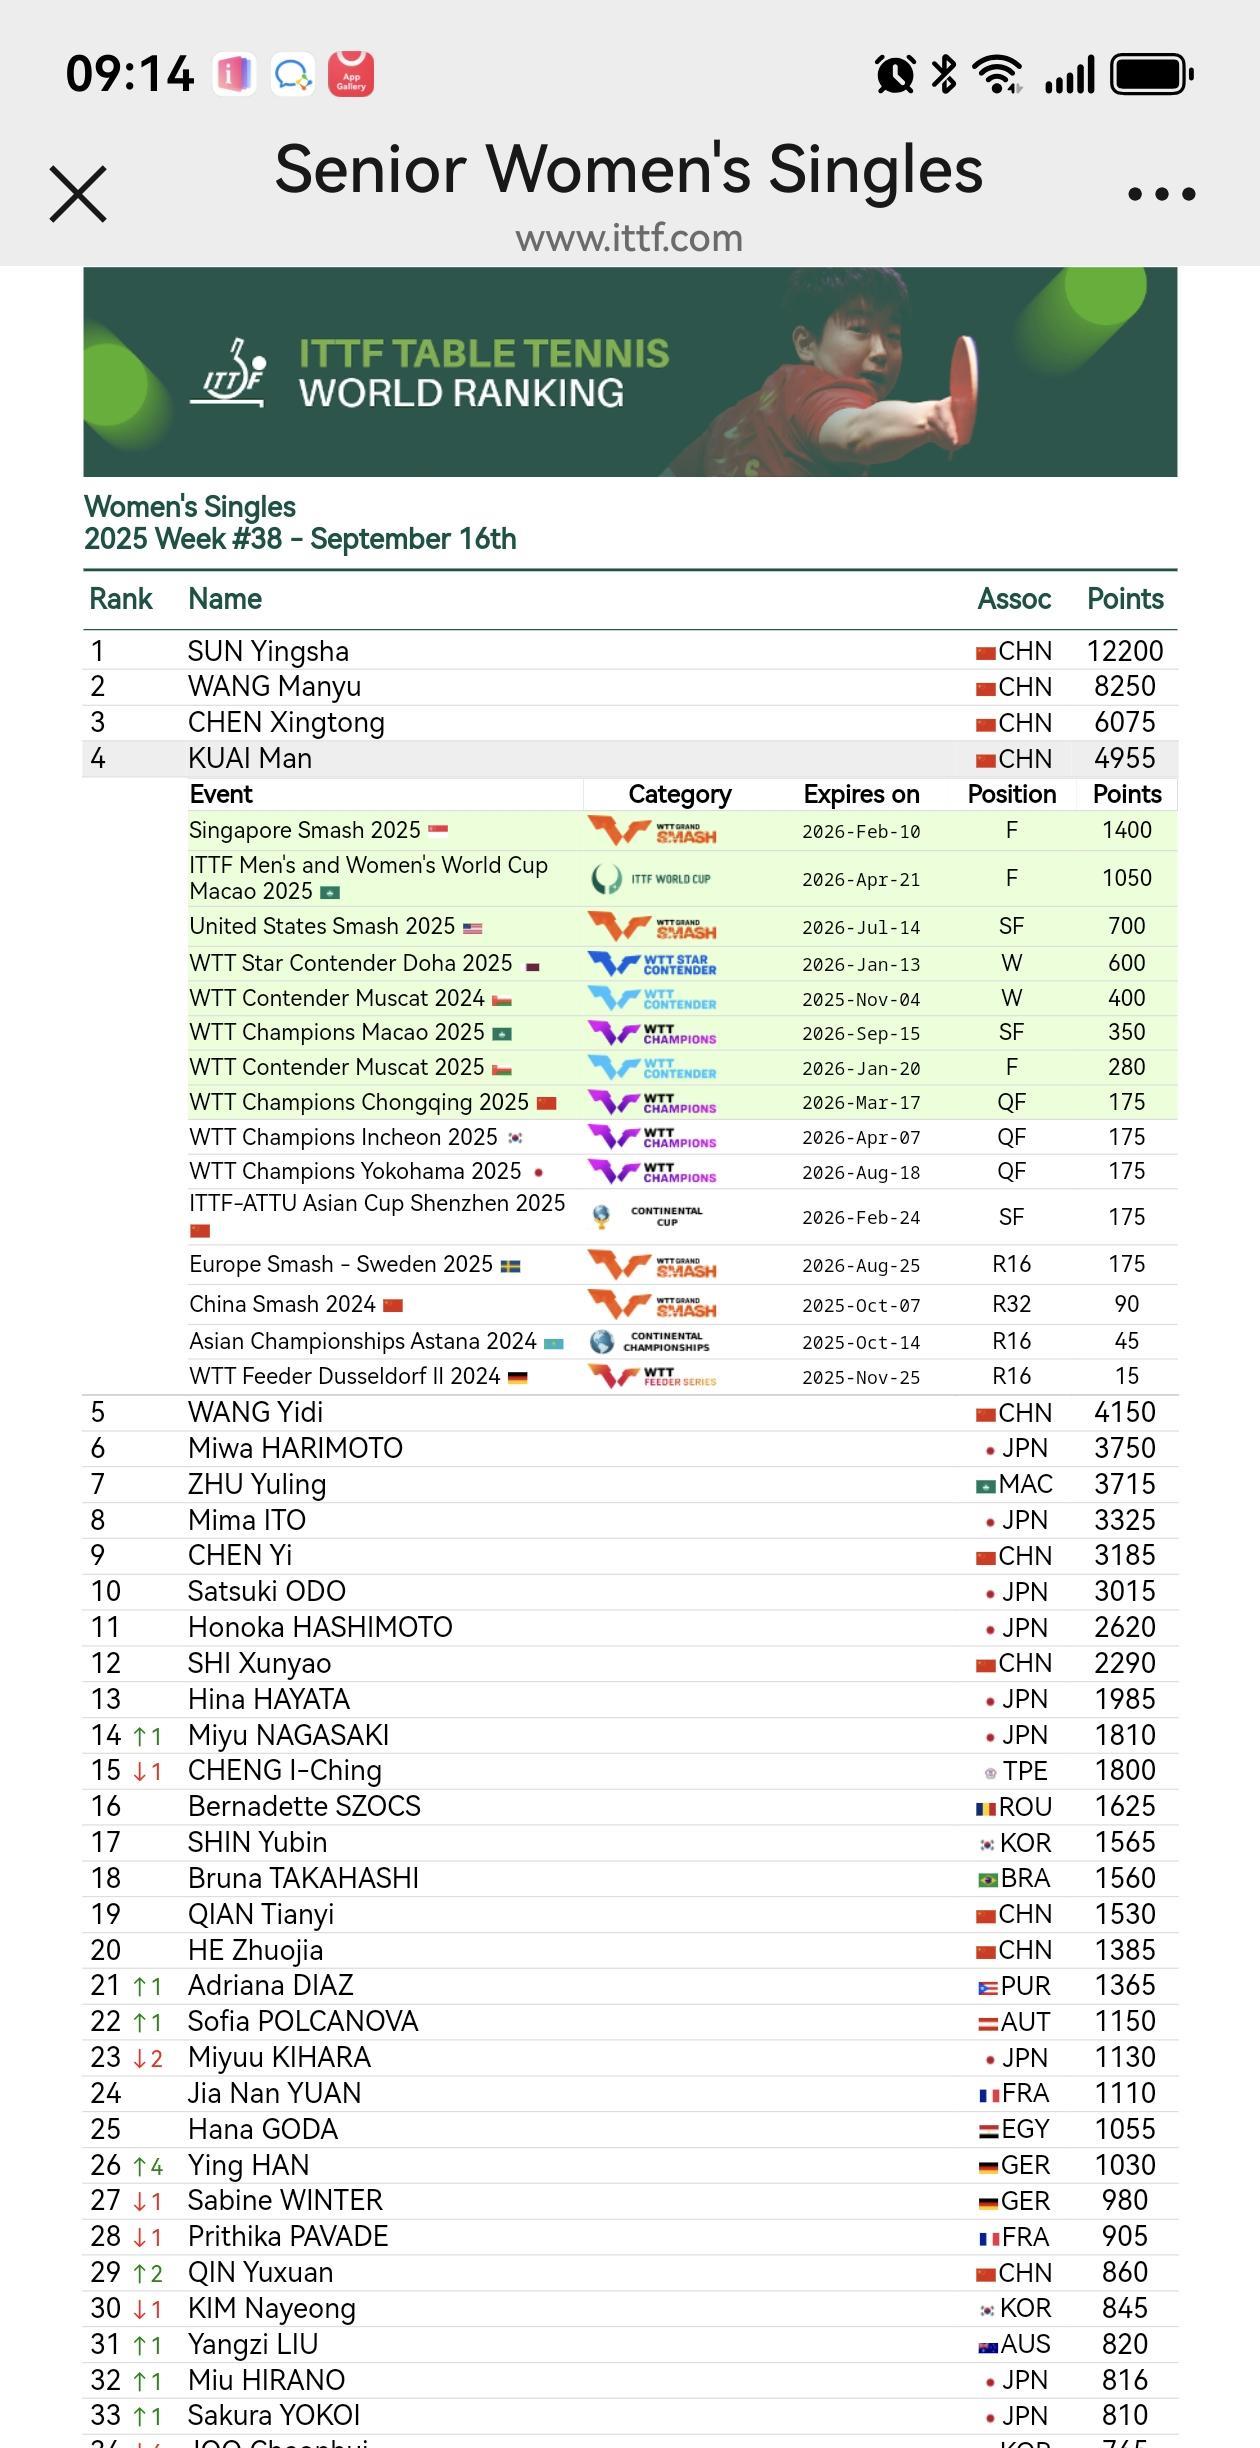Viewport: 1260px width, 2448px height.
Task: Click the Assoc column header
Action: click(1014, 599)
